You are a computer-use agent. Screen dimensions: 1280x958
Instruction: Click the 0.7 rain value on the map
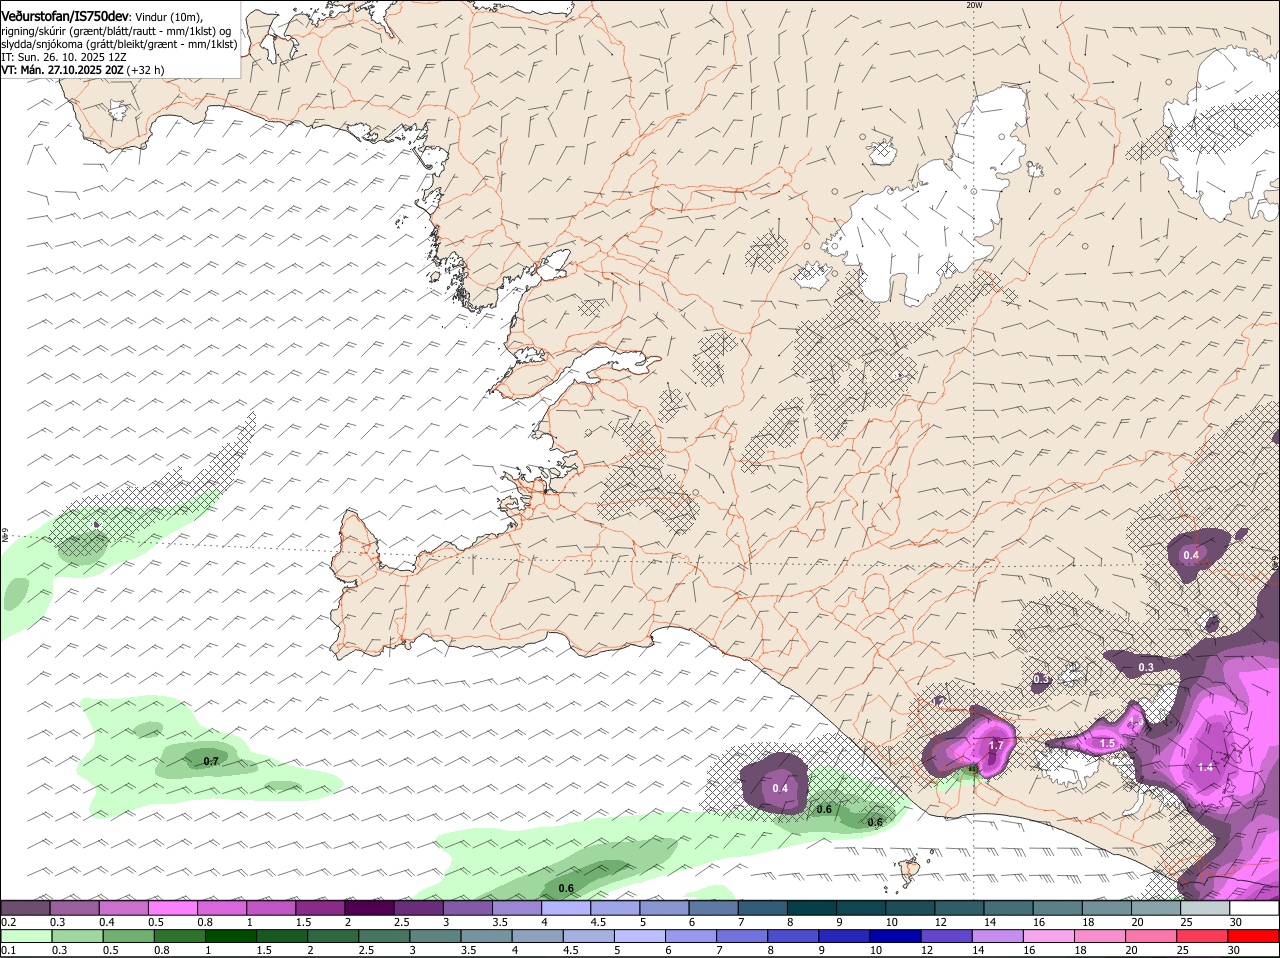[211, 762]
